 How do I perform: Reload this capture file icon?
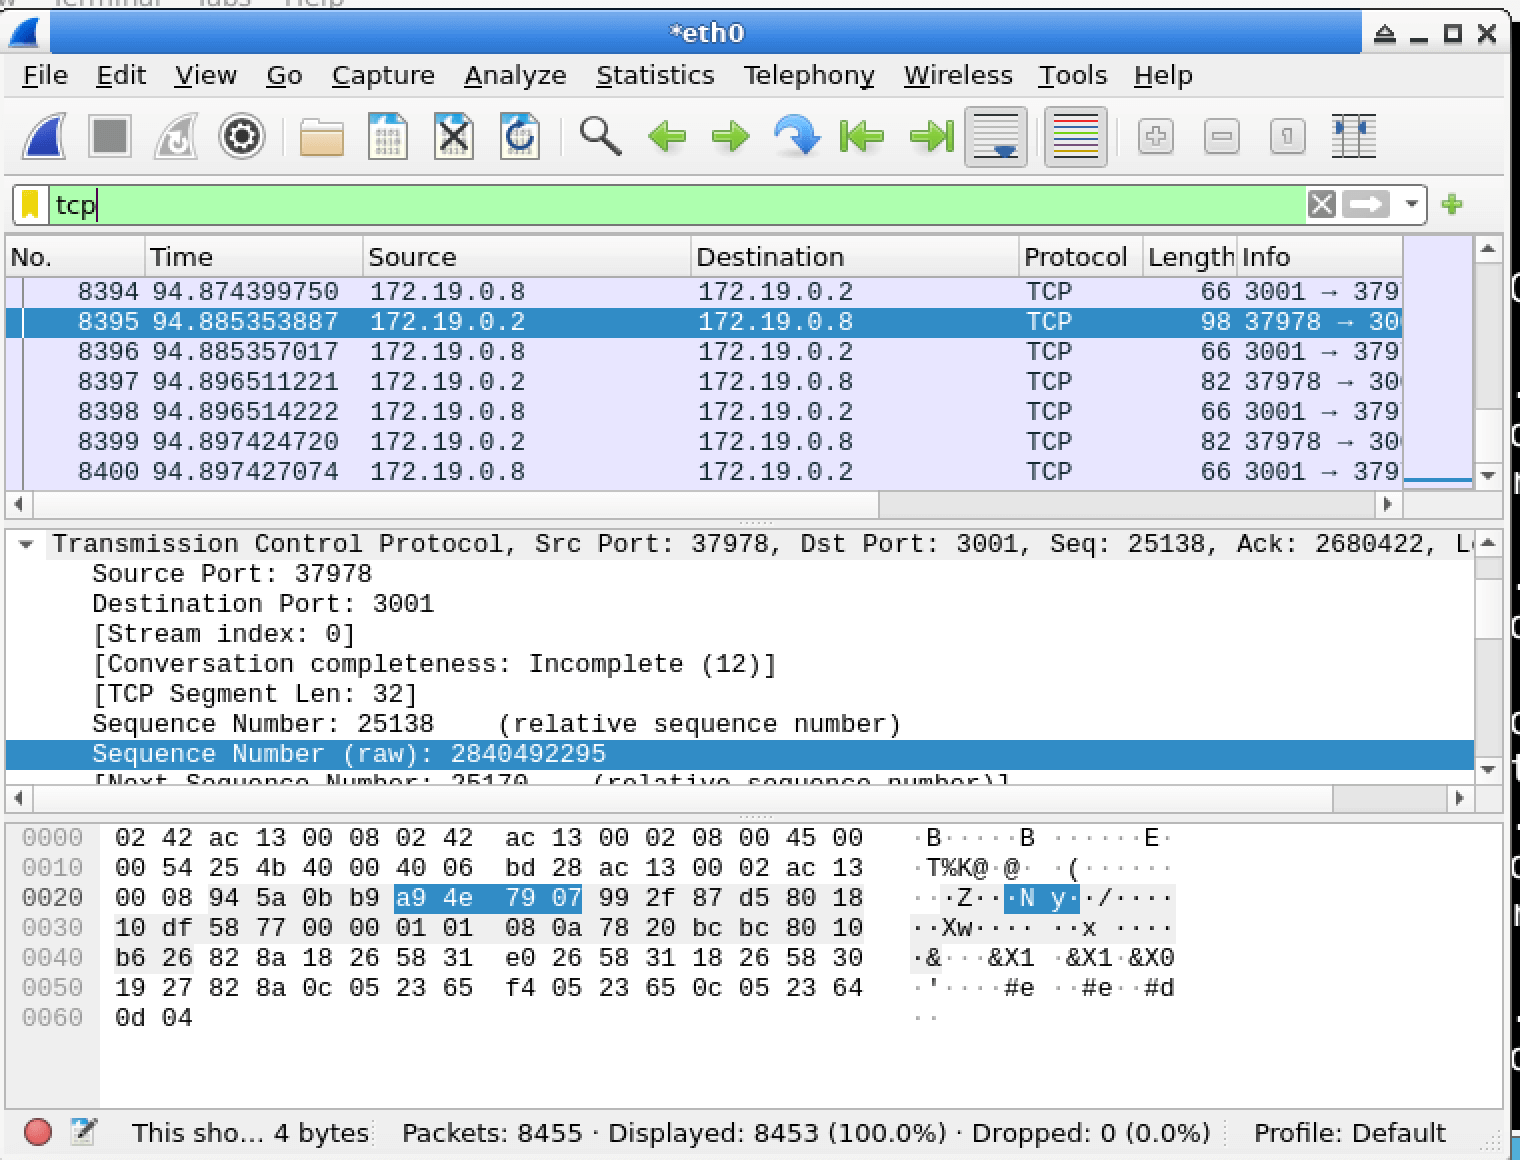[520, 136]
